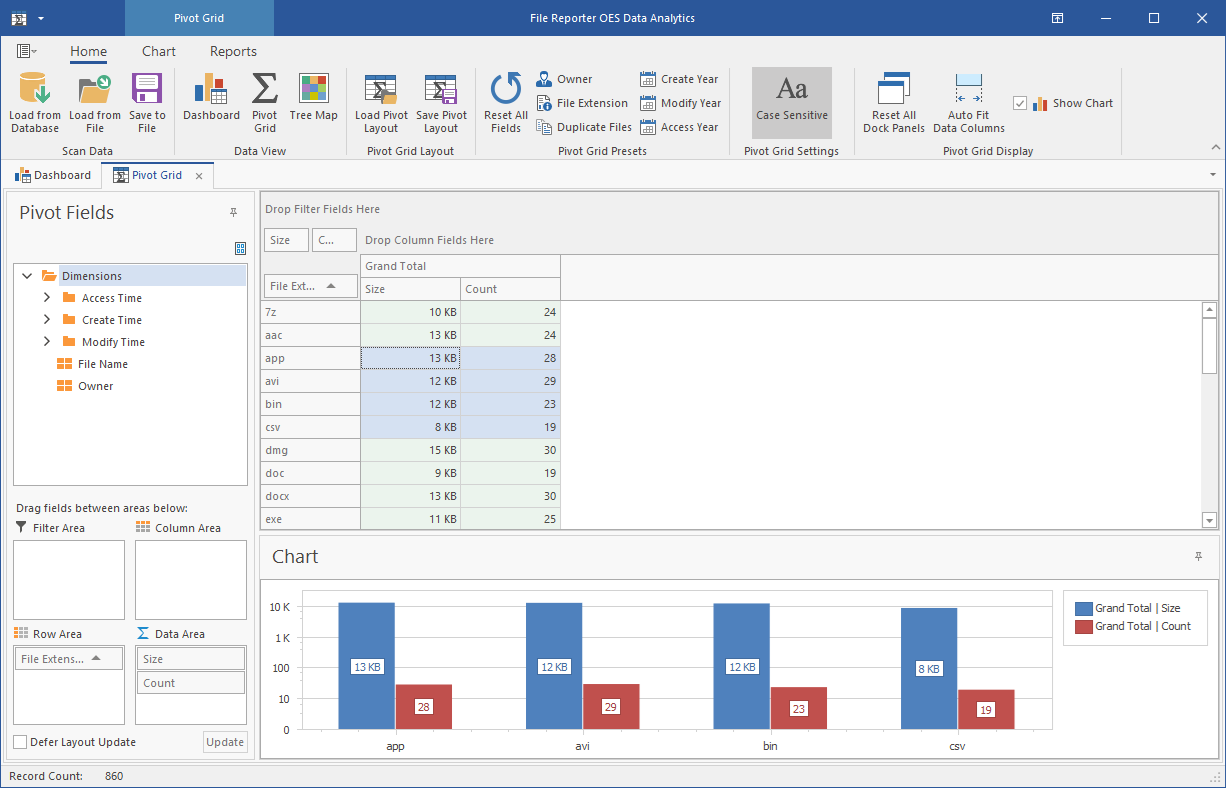This screenshot has height=788, width=1226.
Task: Toggle the Case Sensitive setting
Action: [791, 103]
